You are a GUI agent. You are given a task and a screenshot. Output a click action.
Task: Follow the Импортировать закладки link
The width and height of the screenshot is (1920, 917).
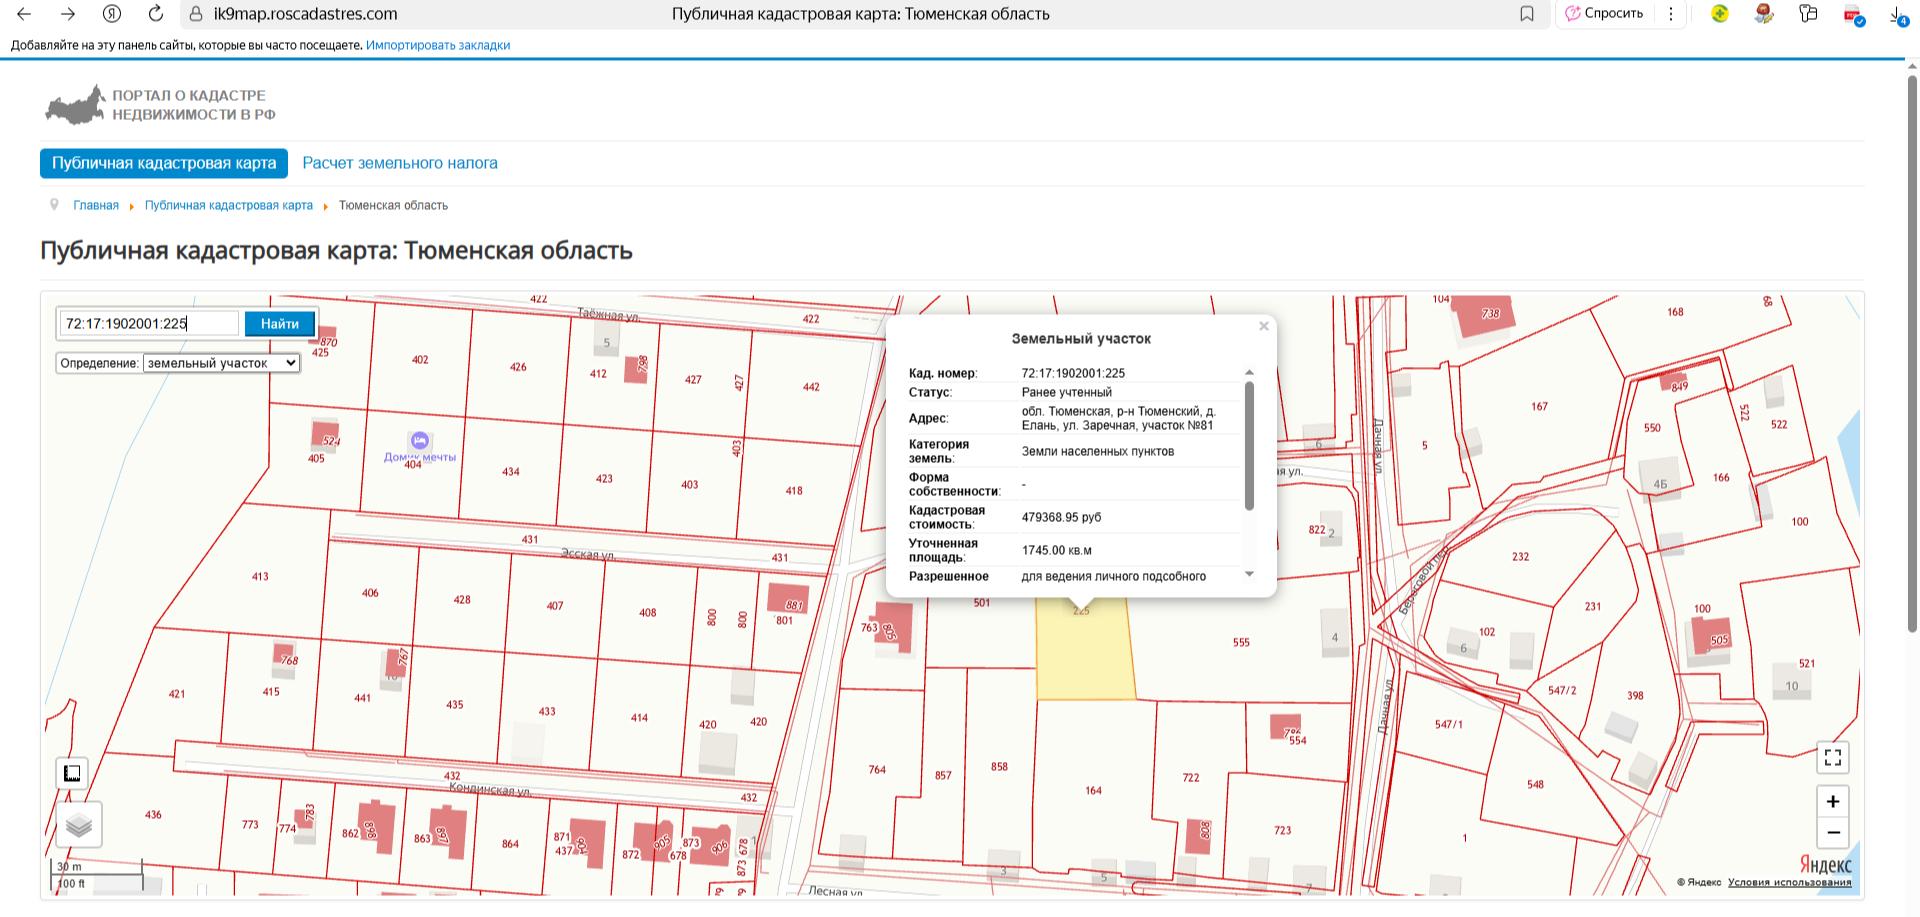point(437,45)
